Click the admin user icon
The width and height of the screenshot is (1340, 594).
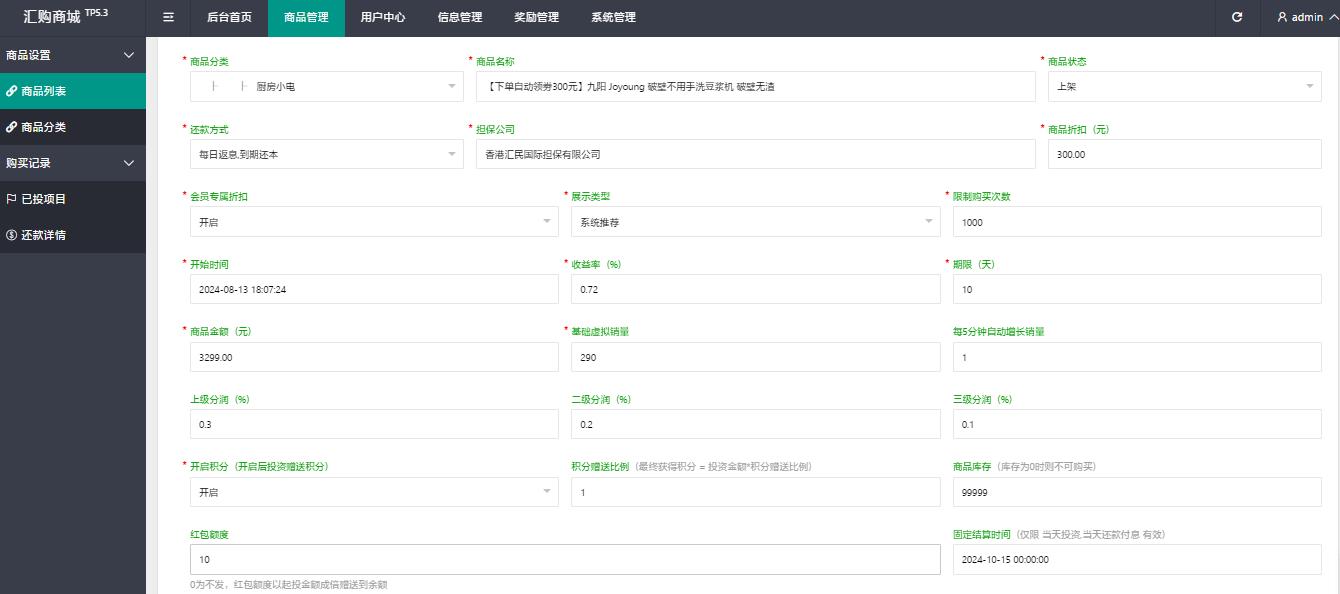pos(1282,17)
